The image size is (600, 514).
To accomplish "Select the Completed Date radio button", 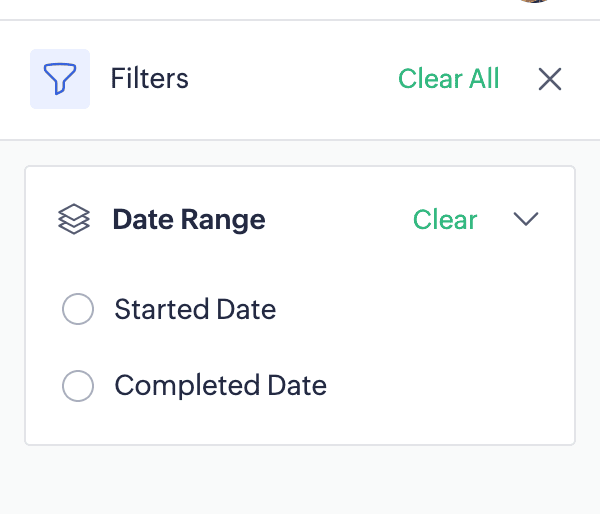I will 78,385.
